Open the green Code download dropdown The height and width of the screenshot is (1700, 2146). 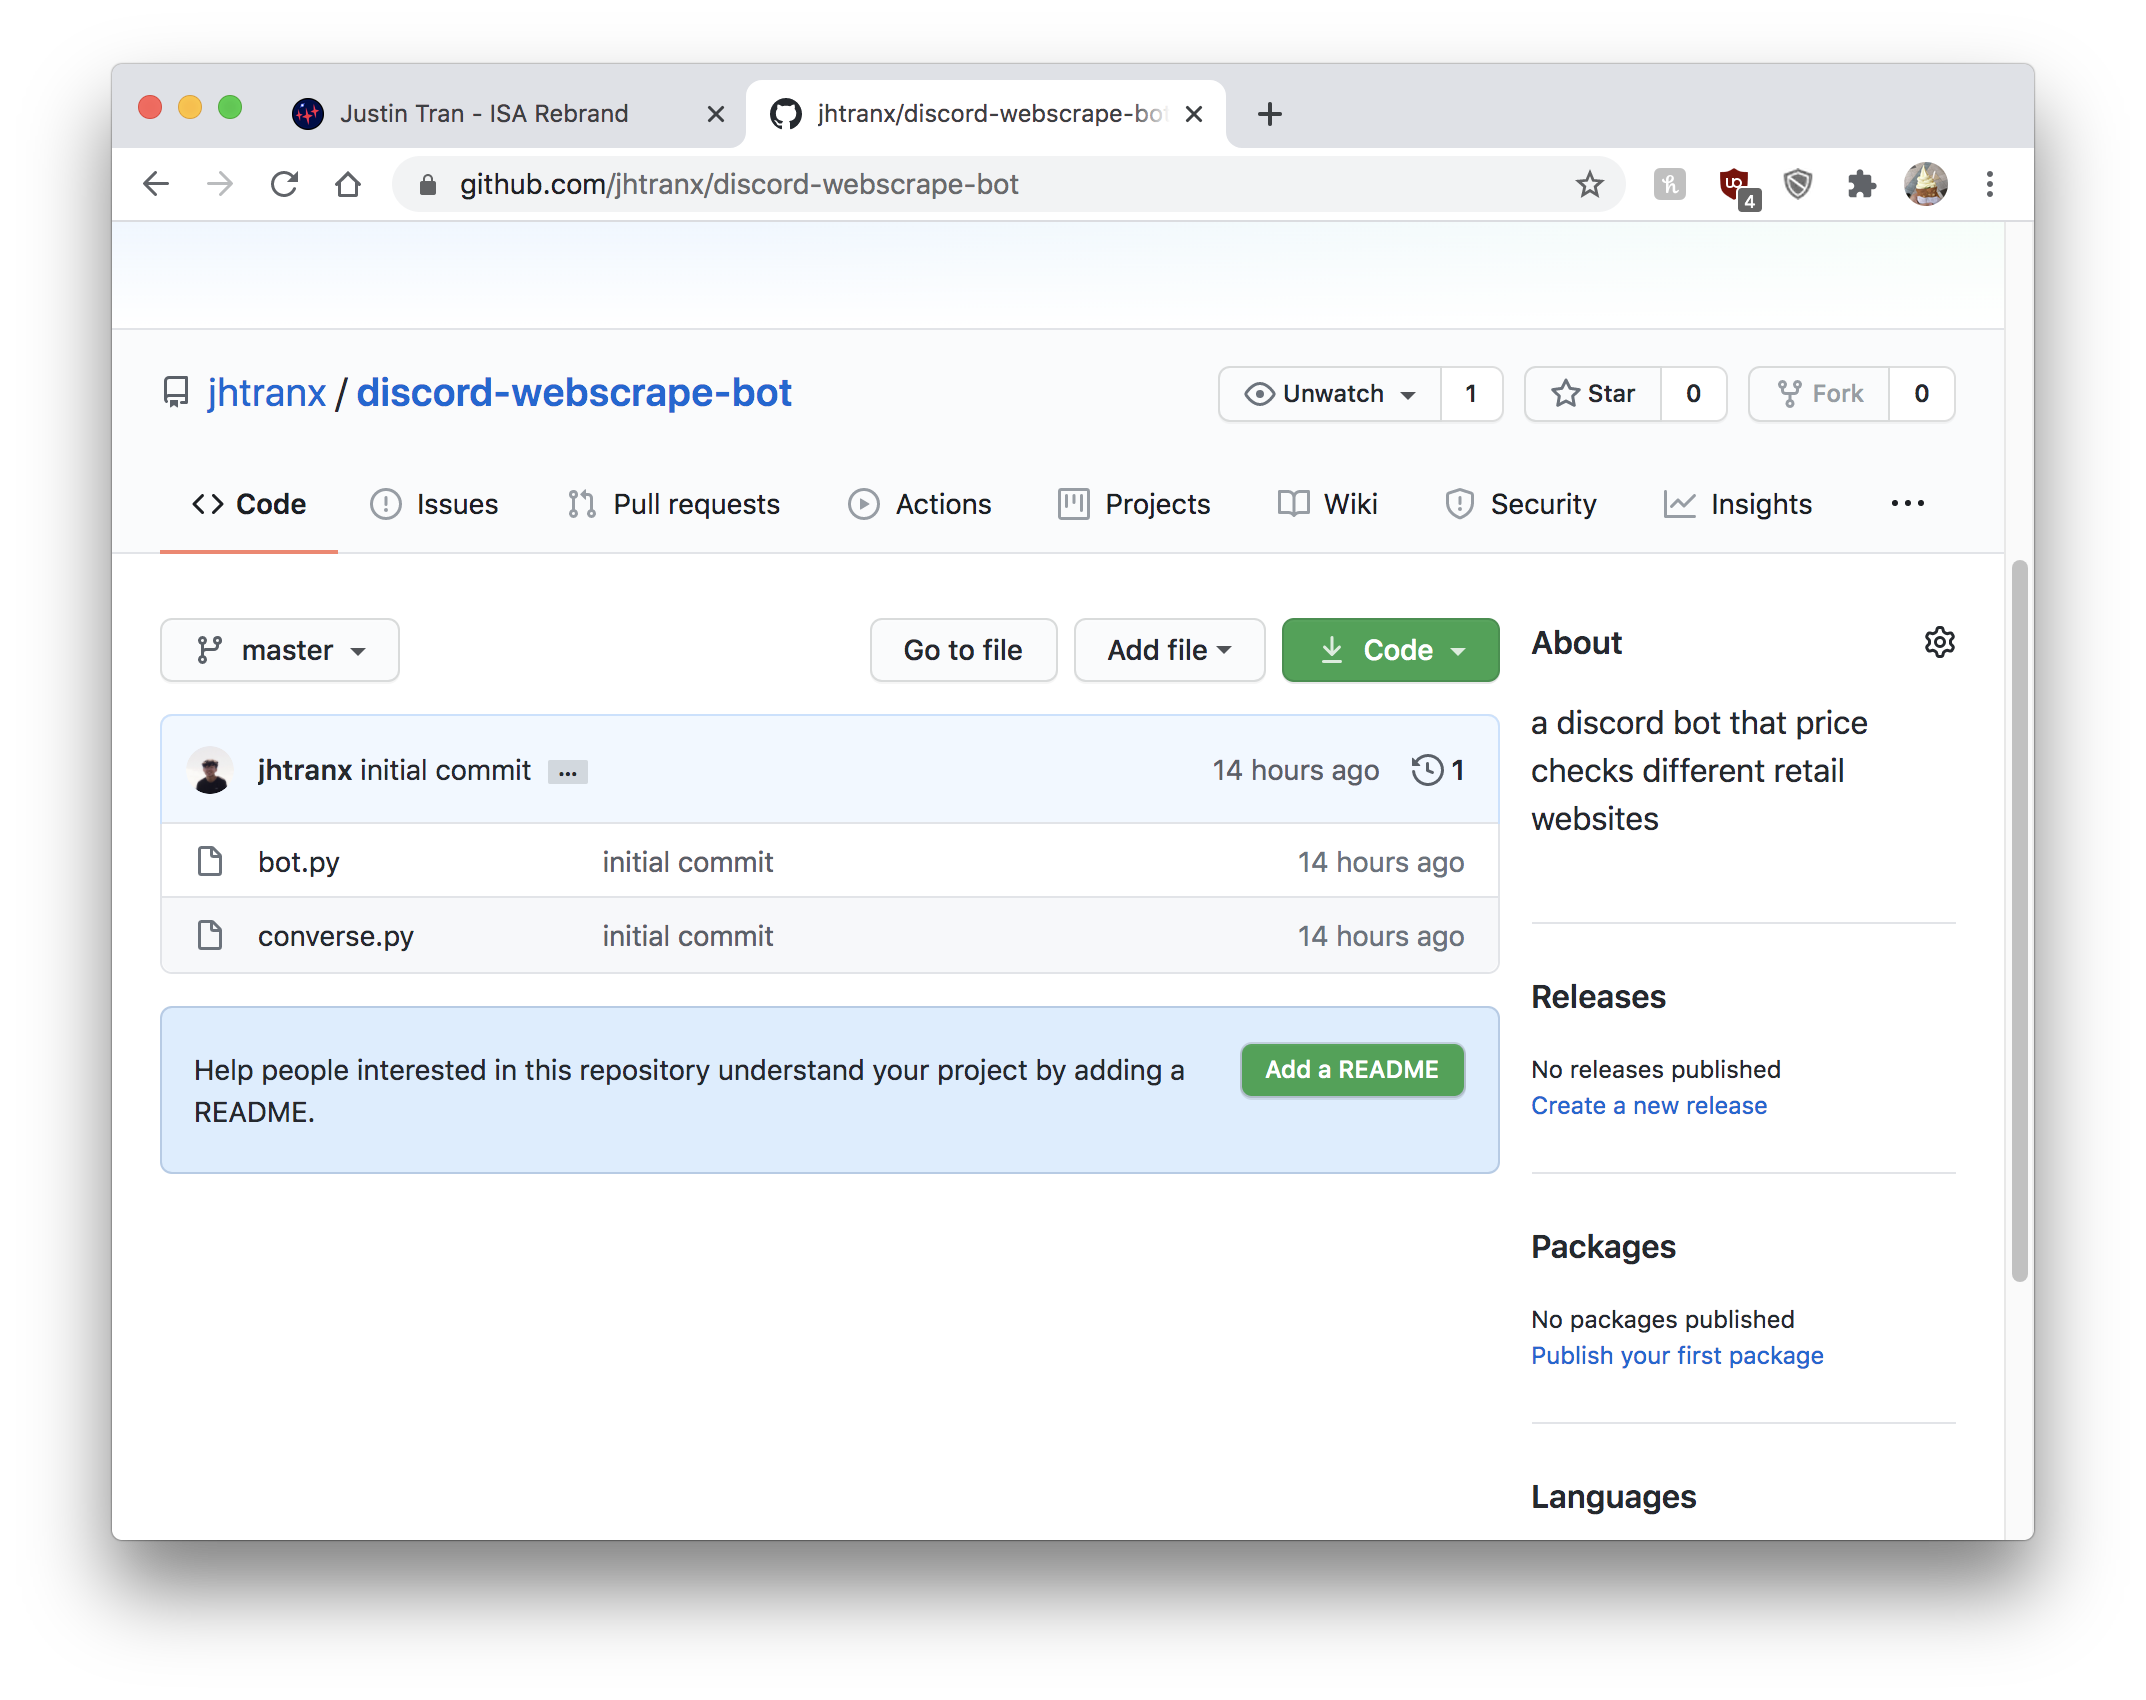point(1390,650)
